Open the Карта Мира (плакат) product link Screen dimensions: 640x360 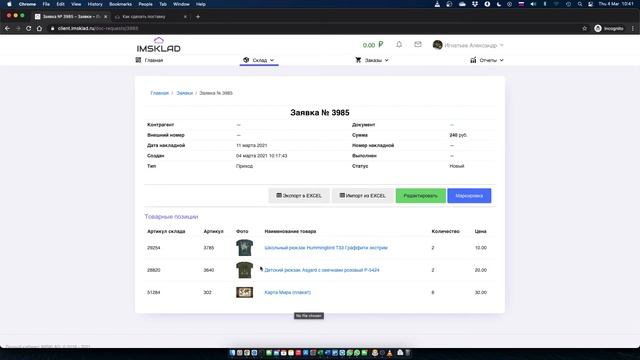tap(287, 292)
